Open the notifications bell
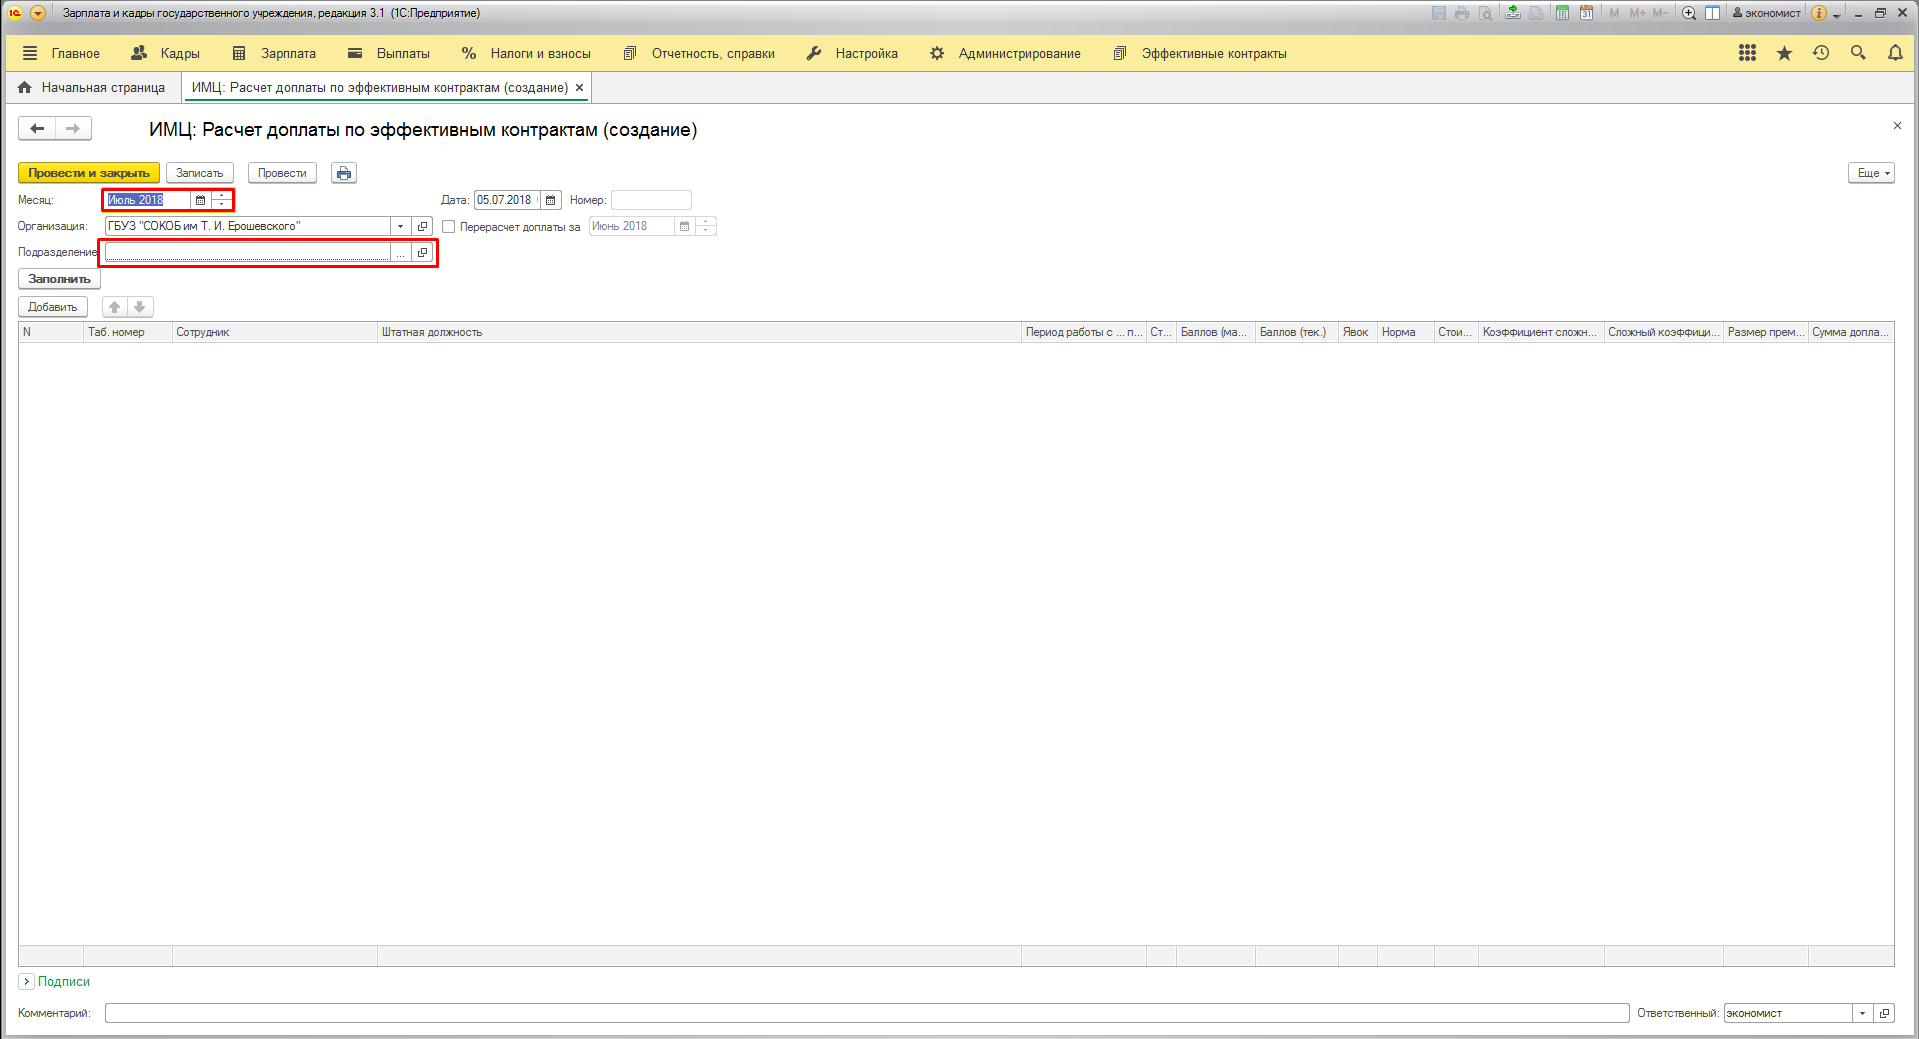This screenshot has width=1919, height=1039. tap(1895, 54)
